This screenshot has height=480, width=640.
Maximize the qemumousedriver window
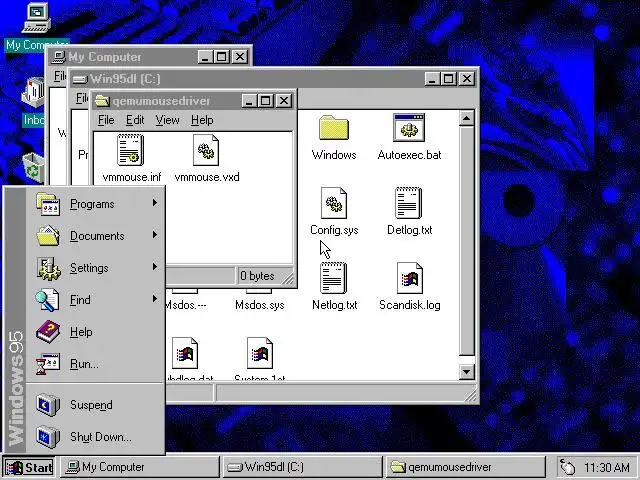[x=265, y=100]
